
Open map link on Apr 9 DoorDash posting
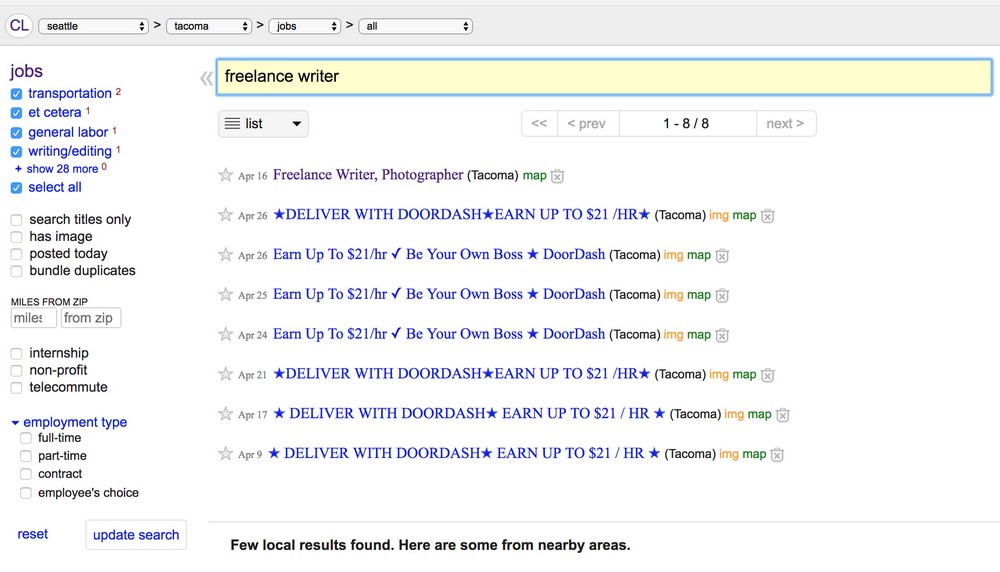754,454
